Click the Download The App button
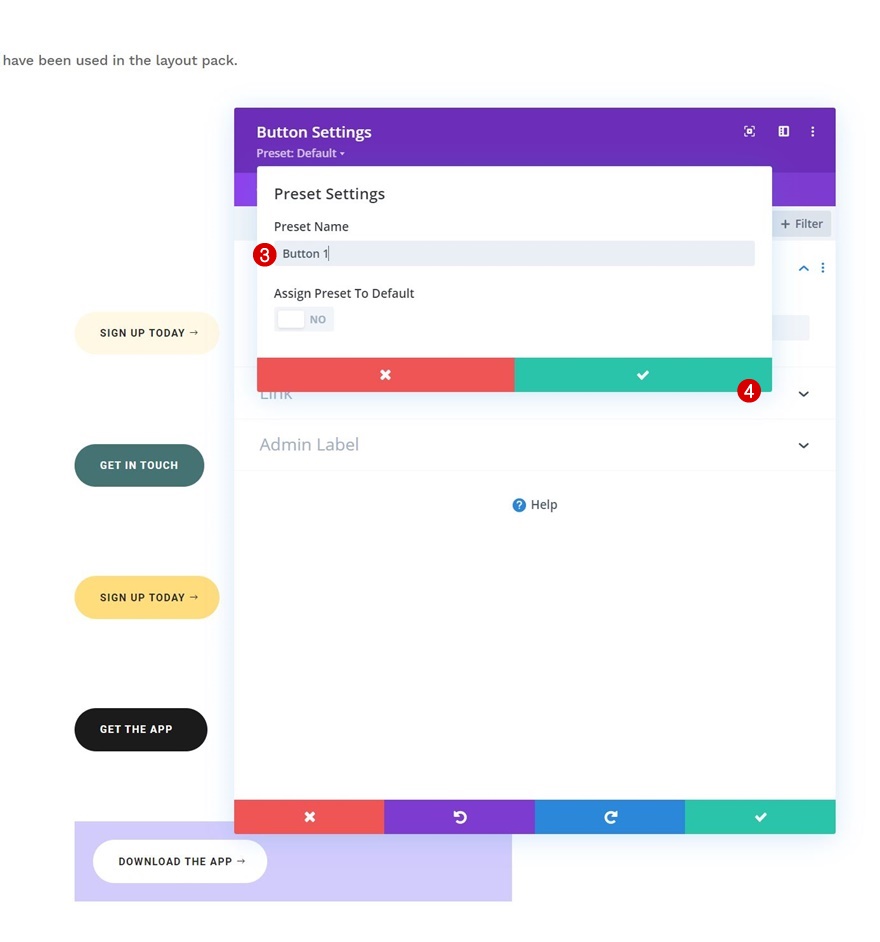The height and width of the screenshot is (942, 880). click(180, 861)
